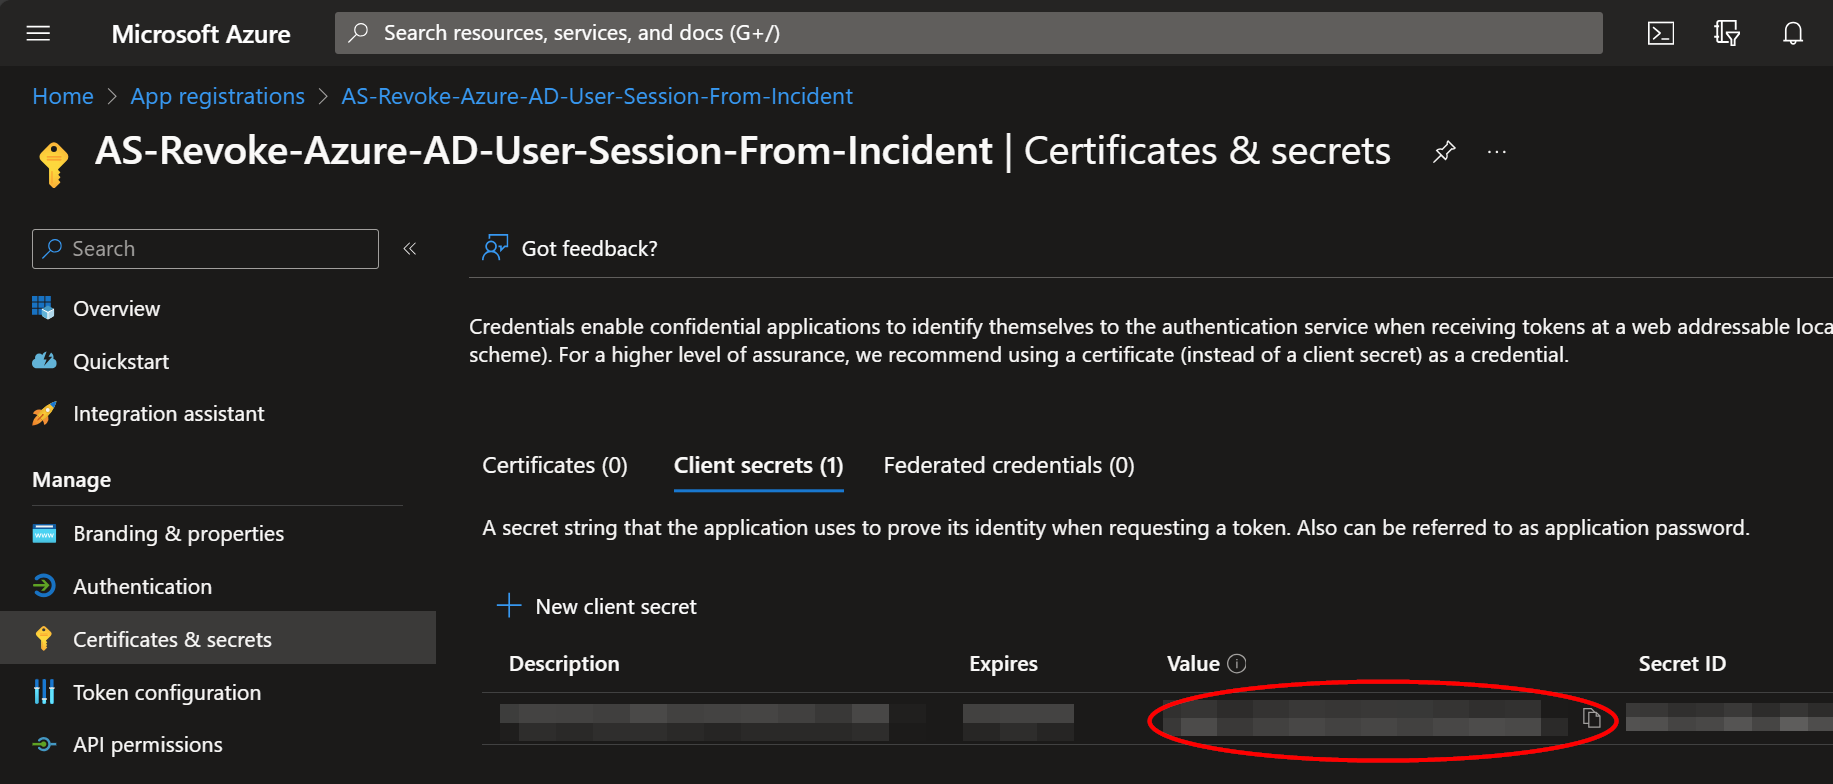Image resolution: width=1833 pixels, height=784 pixels.
Task: Click the Description column header
Action: coord(564,663)
